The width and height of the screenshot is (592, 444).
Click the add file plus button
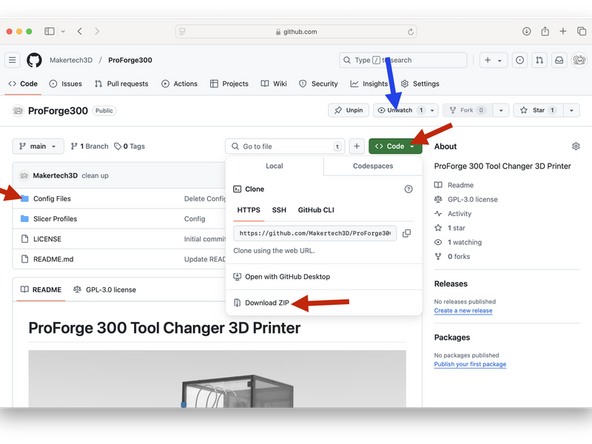click(356, 146)
